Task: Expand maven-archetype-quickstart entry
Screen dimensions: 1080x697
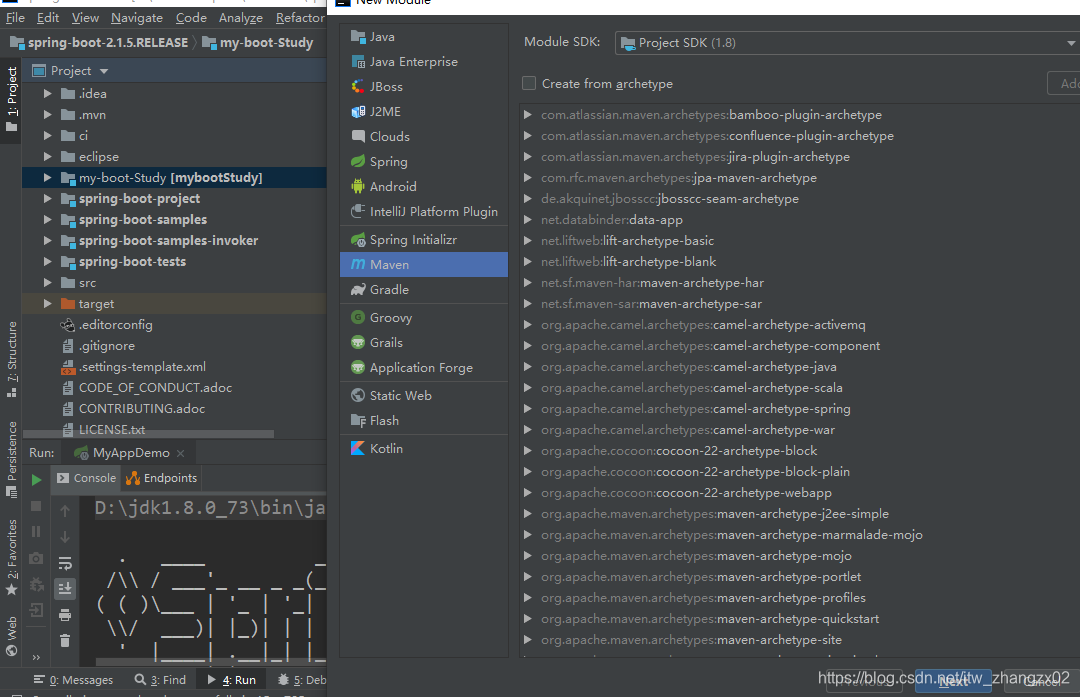Action: click(528, 618)
